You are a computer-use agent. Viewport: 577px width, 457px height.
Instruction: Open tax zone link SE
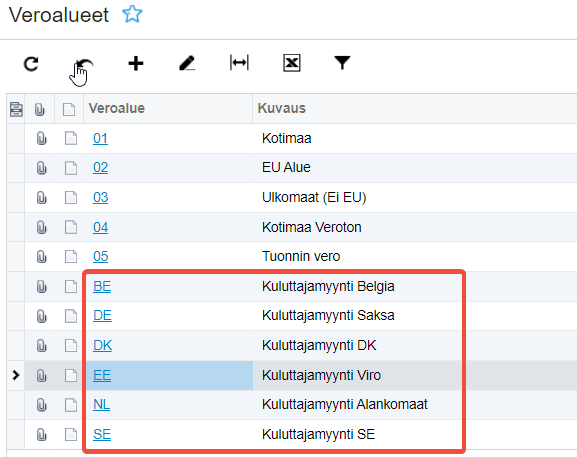tap(102, 435)
